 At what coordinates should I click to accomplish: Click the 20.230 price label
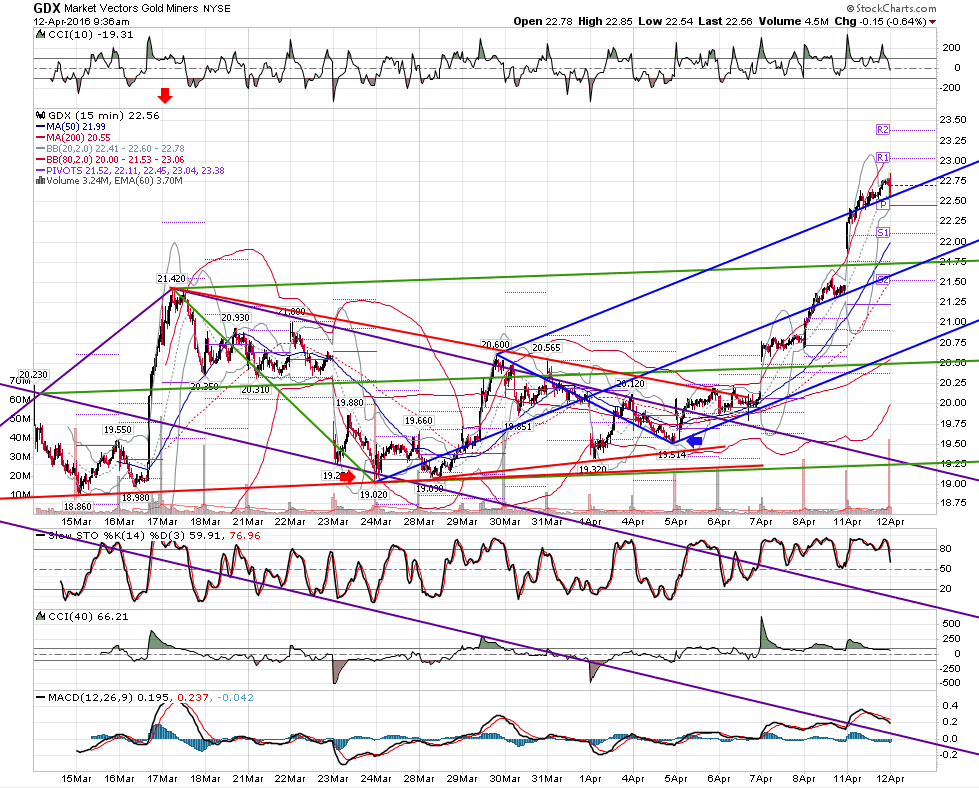click(34, 375)
